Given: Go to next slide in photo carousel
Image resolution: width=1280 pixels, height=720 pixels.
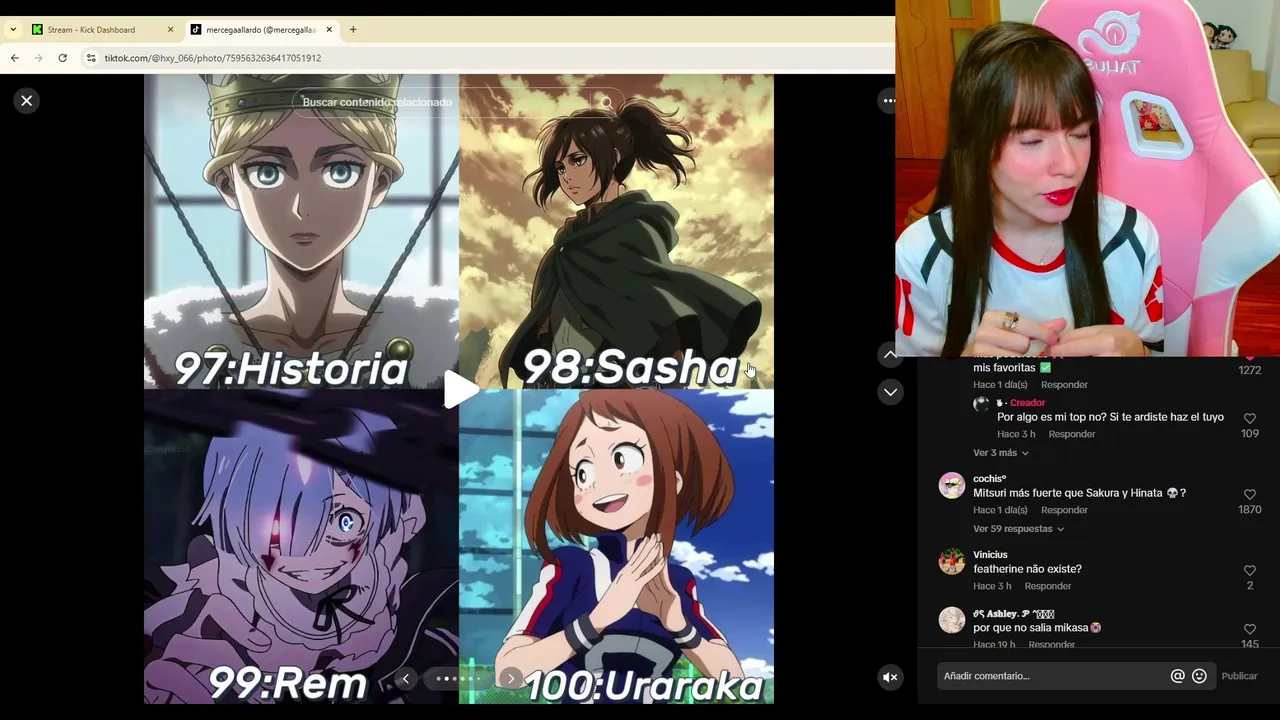Looking at the screenshot, I should pos(511,679).
